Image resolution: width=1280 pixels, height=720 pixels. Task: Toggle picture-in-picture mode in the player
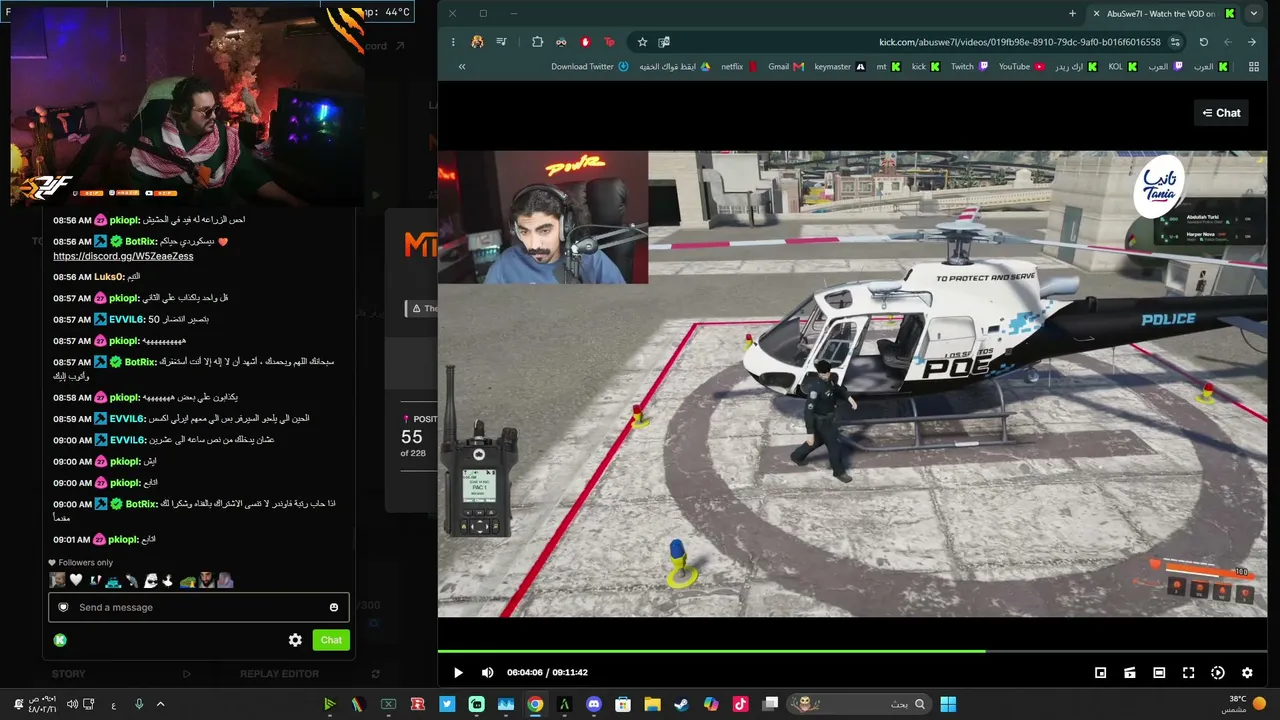tap(1101, 673)
